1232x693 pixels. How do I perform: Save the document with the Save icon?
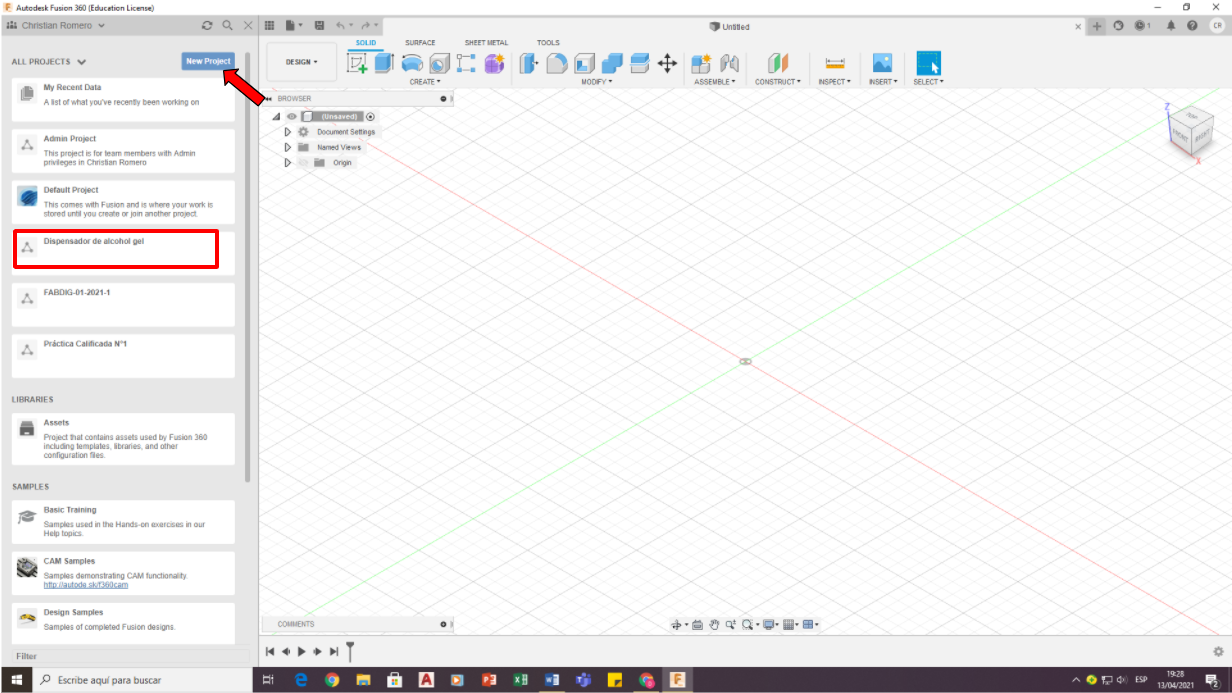[x=320, y=25]
